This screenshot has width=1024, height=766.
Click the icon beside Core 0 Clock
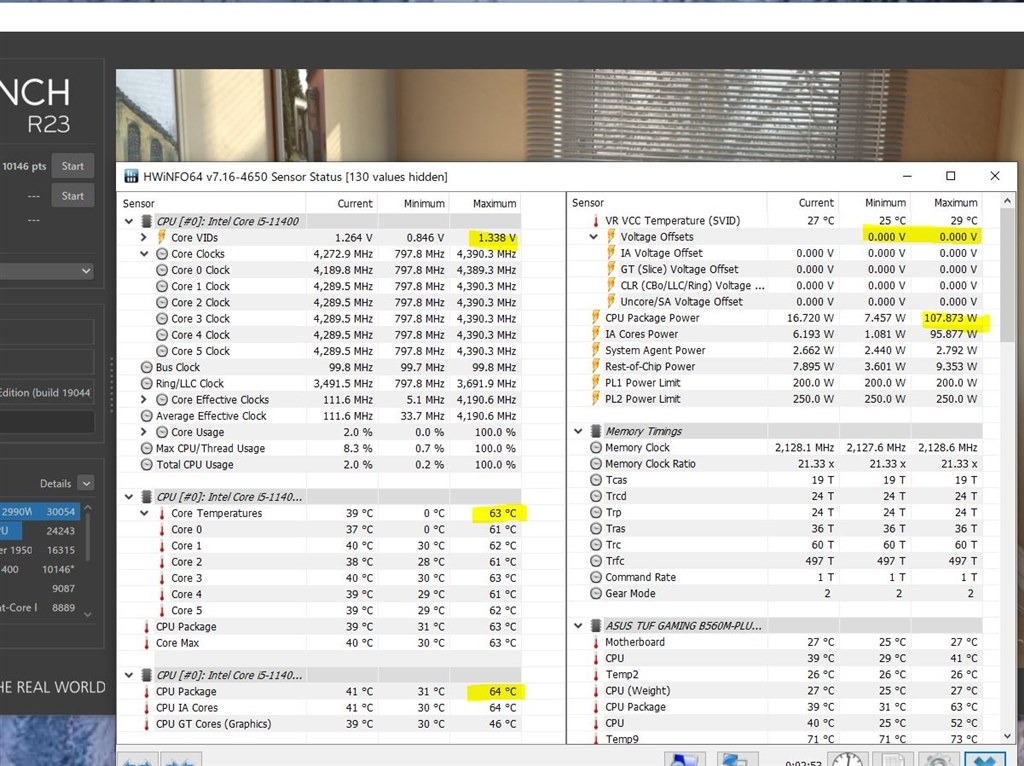tap(162, 270)
